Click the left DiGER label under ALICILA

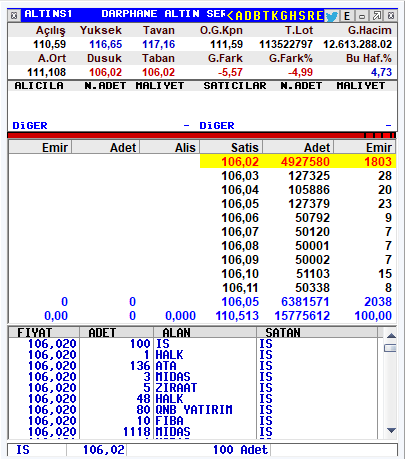(x=30, y=126)
